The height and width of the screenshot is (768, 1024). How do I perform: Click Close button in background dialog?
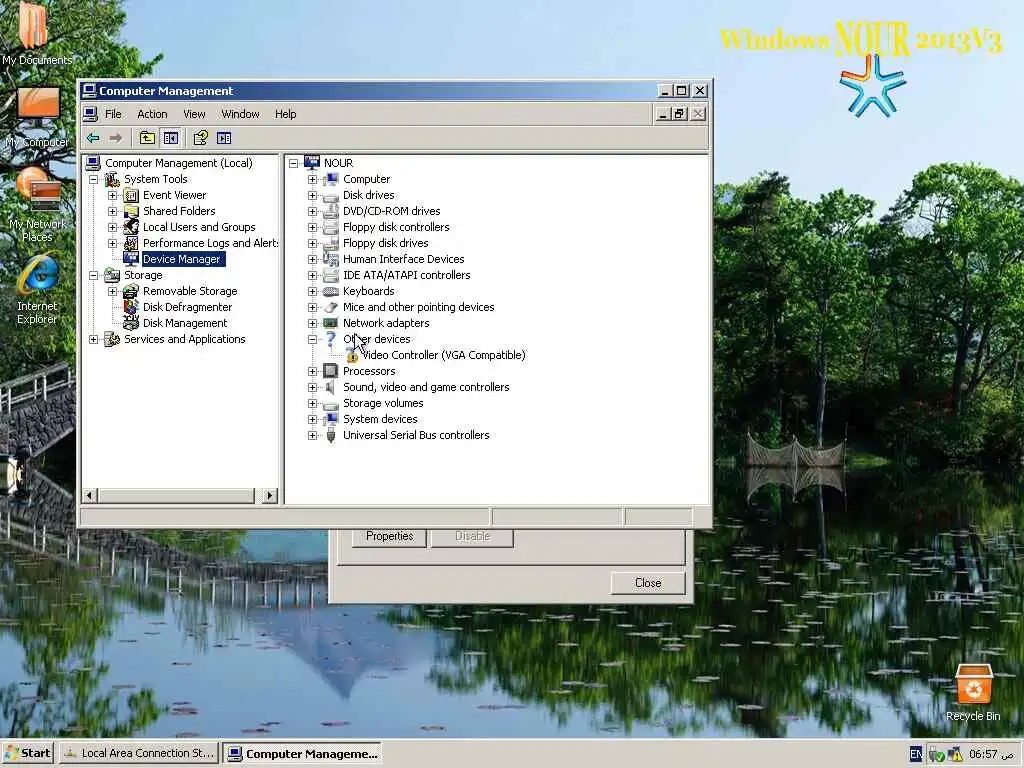click(648, 583)
